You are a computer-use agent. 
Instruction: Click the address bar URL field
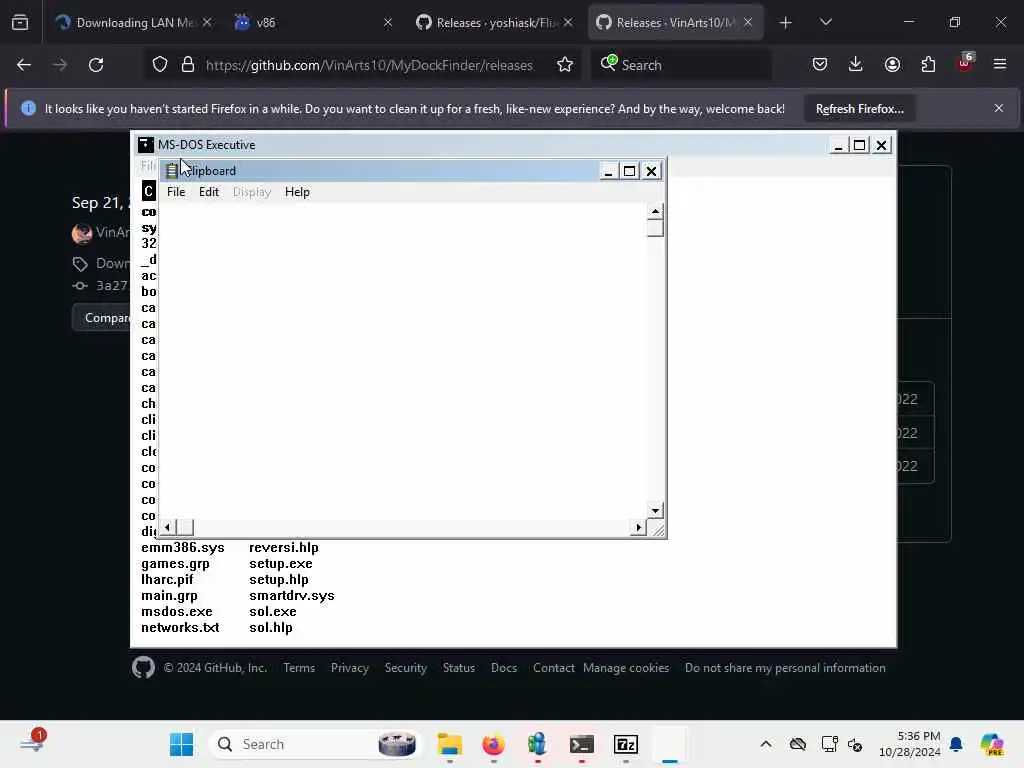tap(369, 65)
